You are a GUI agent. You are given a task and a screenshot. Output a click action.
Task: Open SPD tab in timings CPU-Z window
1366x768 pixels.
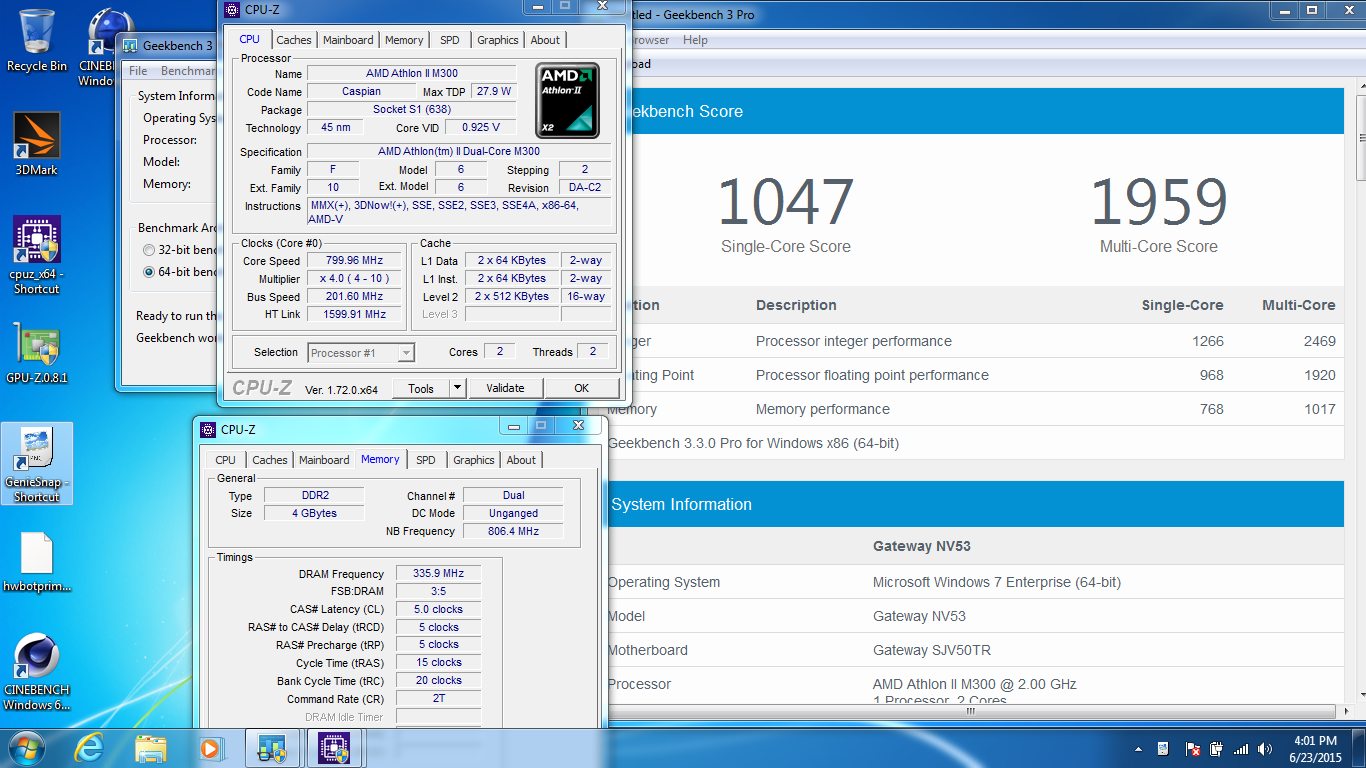pos(426,460)
